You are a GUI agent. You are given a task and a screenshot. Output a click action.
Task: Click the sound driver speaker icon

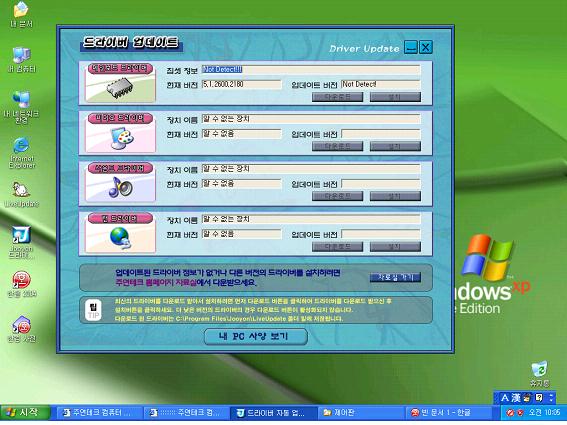[x=121, y=187]
